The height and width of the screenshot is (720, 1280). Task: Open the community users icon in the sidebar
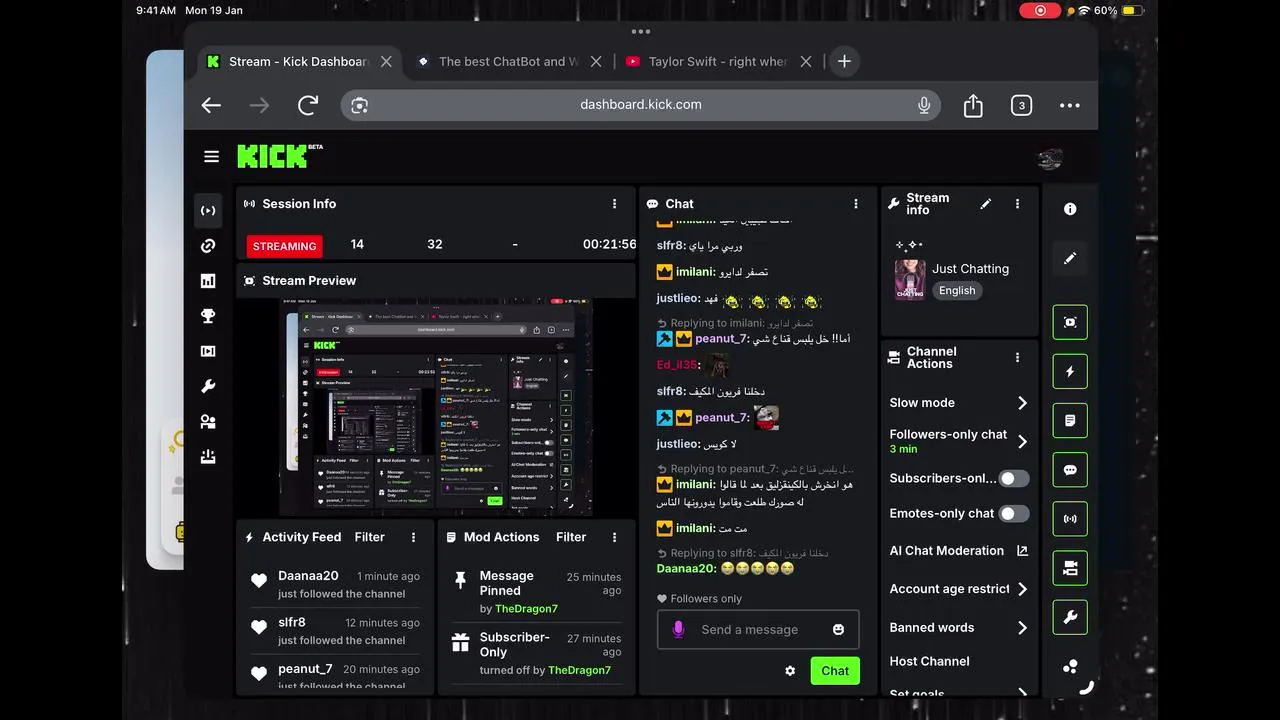[x=208, y=421]
